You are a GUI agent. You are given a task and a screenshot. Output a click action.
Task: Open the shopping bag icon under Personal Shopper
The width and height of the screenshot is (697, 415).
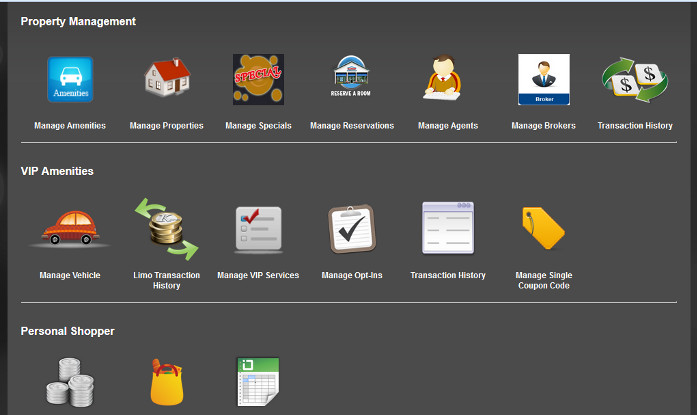(x=166, y=384)
